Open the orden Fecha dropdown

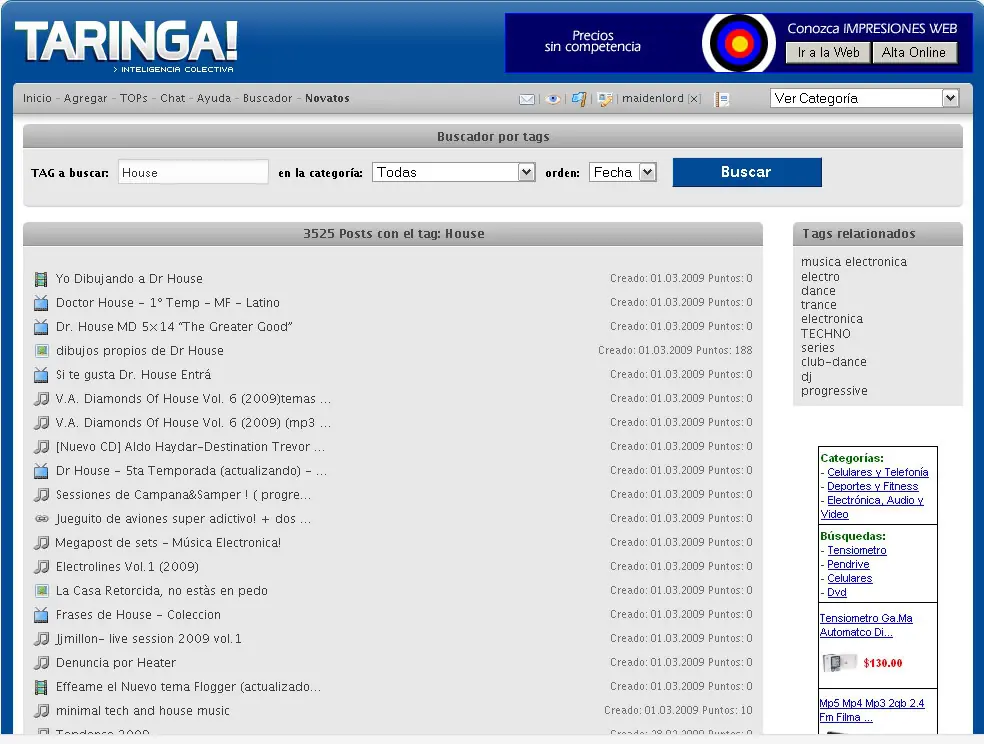(x=623, y=173)
